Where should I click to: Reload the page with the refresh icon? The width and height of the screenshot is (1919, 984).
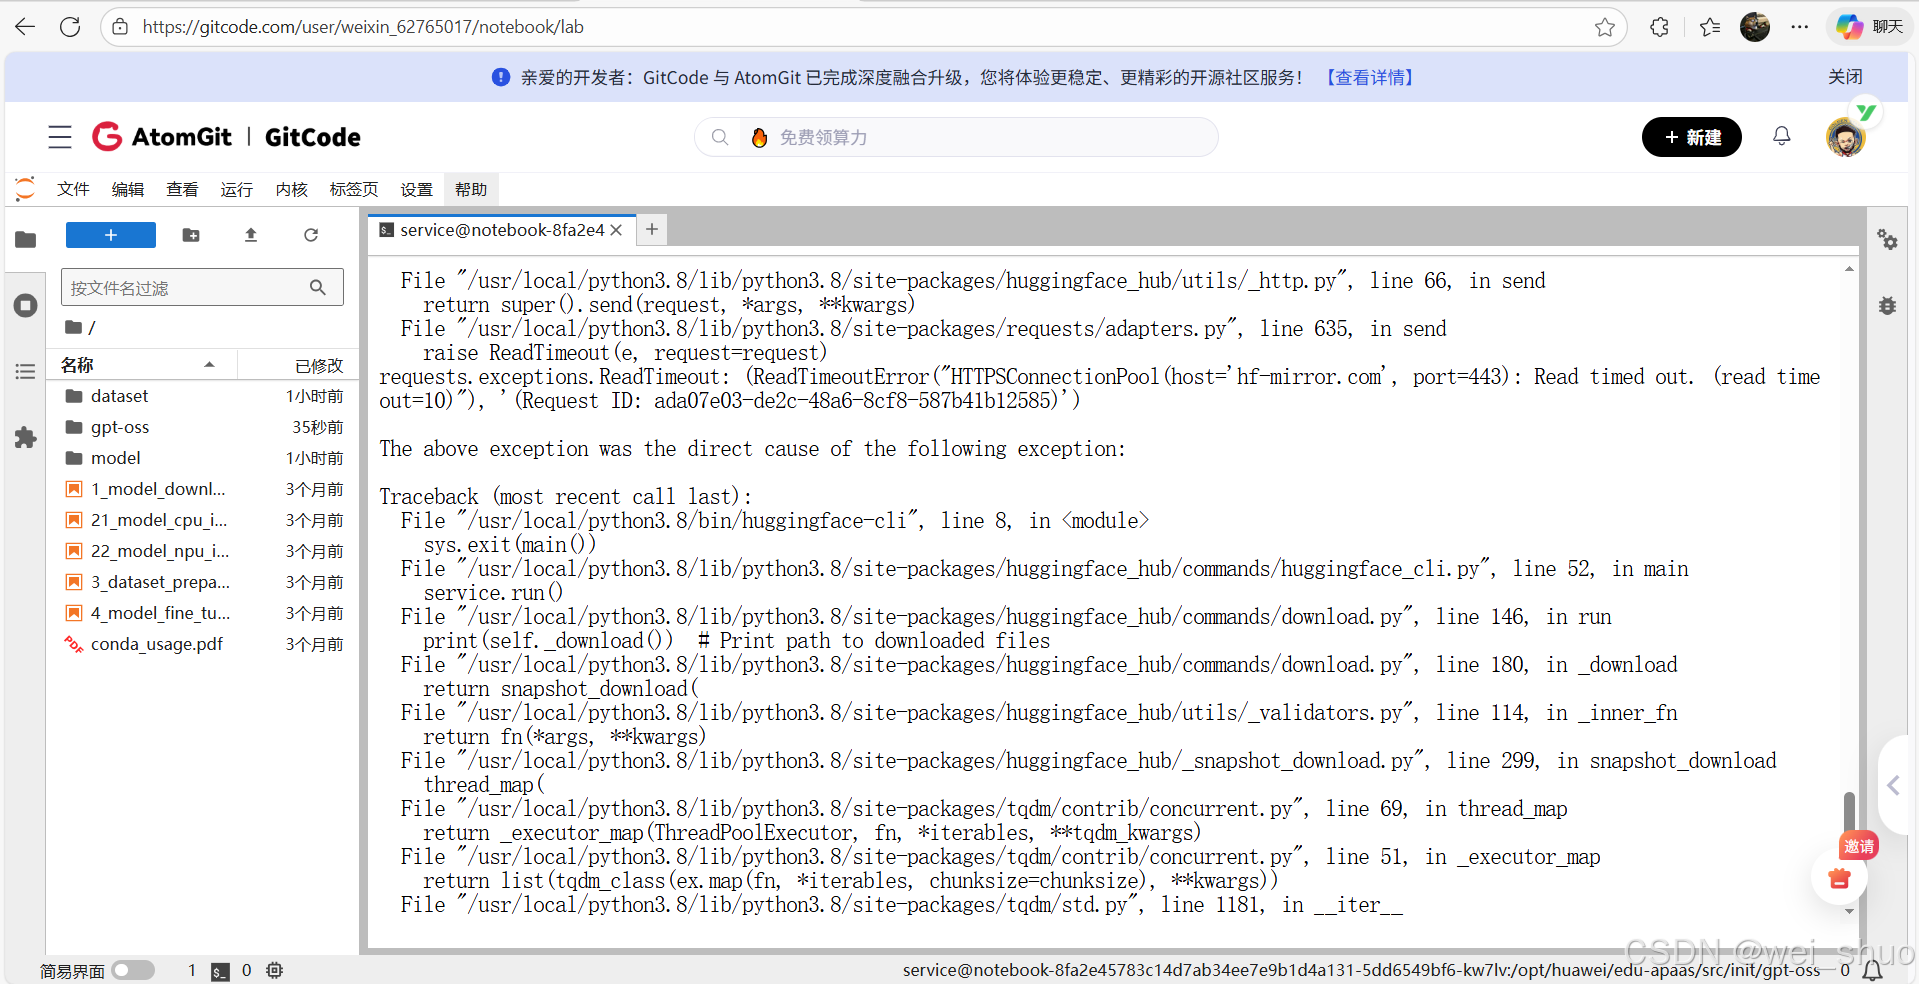(x=70, y=27)
